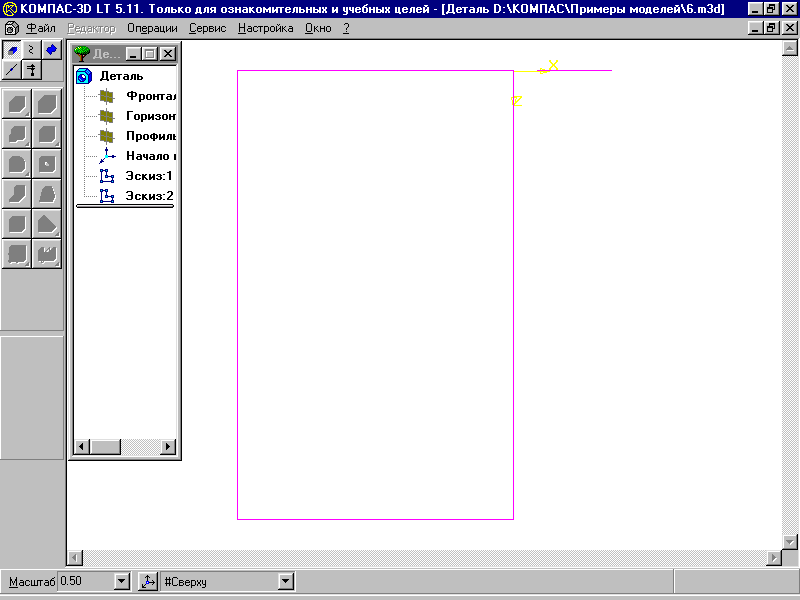The height and width of the screenshot is (600, 800).
Task: Click the Деталь part icon in the tree
Action: point(84,76)
